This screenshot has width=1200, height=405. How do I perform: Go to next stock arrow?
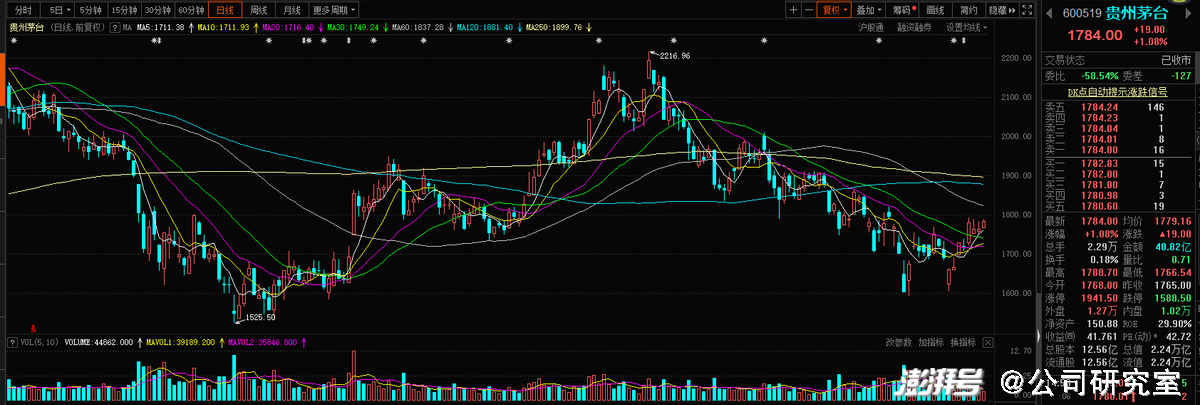click(1188, 14)
